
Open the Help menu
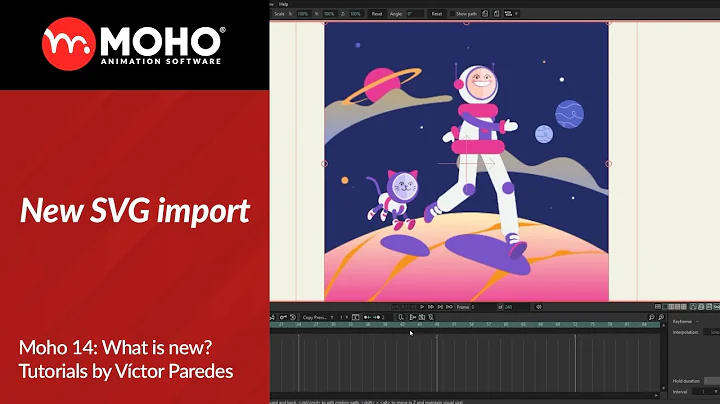(283, 4)
